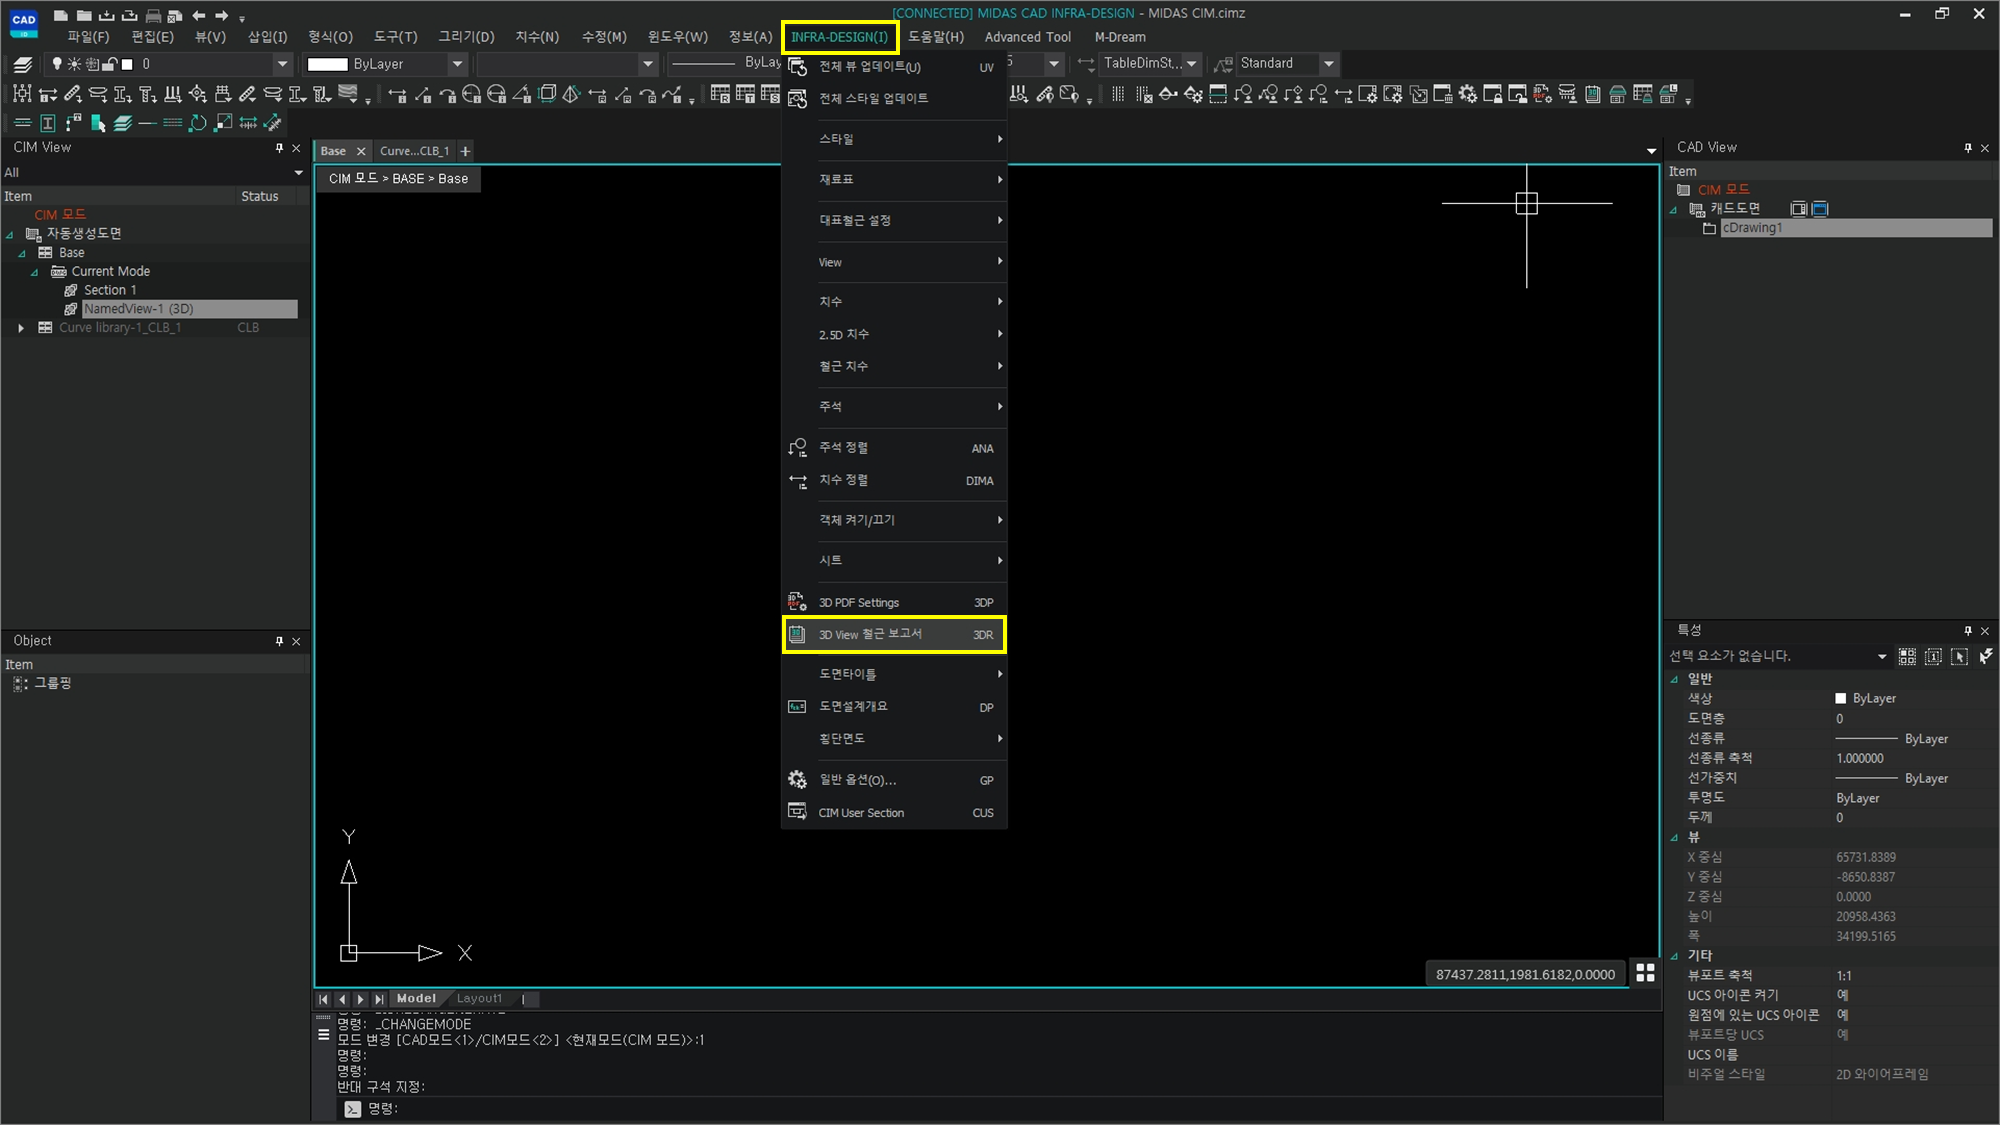Toggle the layer light bulb on/off icon
The width and height of the screenshot is (2000, 1125).
pos(57,64)
